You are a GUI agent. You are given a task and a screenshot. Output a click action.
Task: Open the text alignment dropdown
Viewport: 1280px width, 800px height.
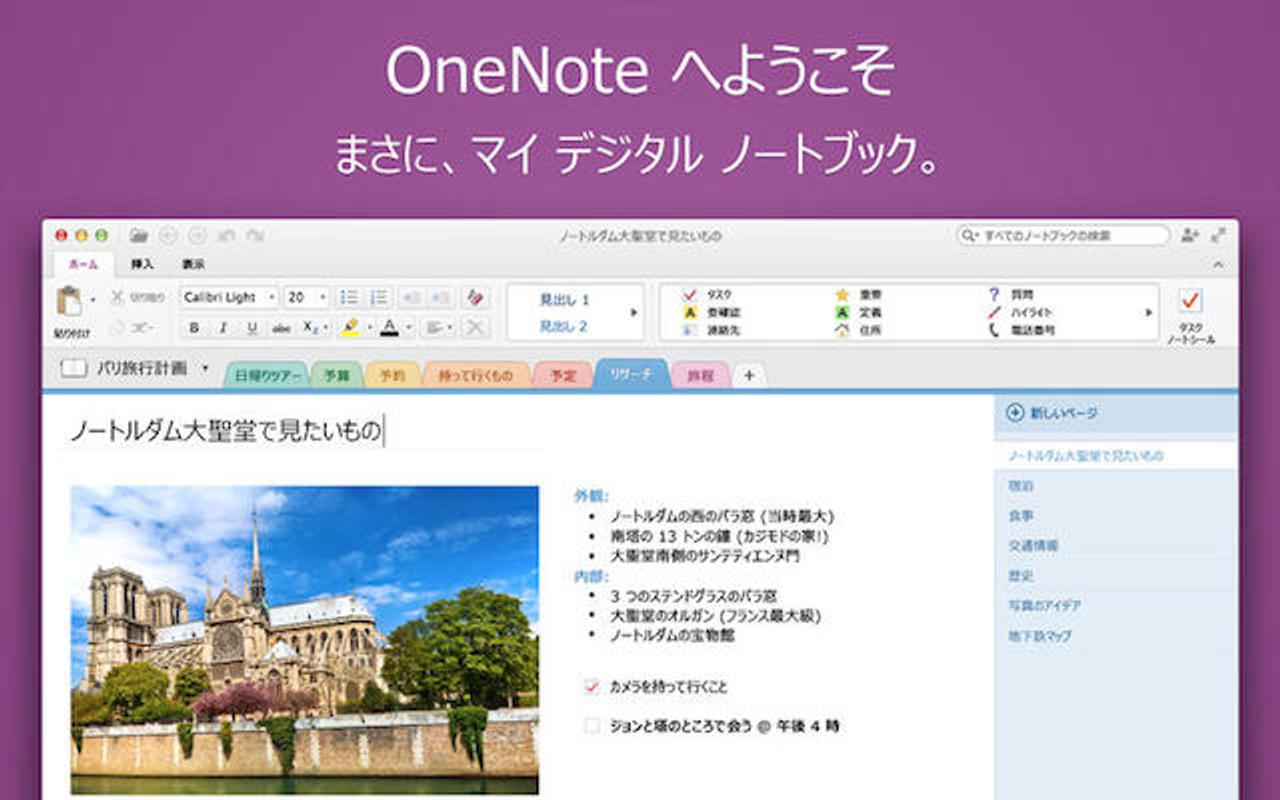(x=437, y=327)
